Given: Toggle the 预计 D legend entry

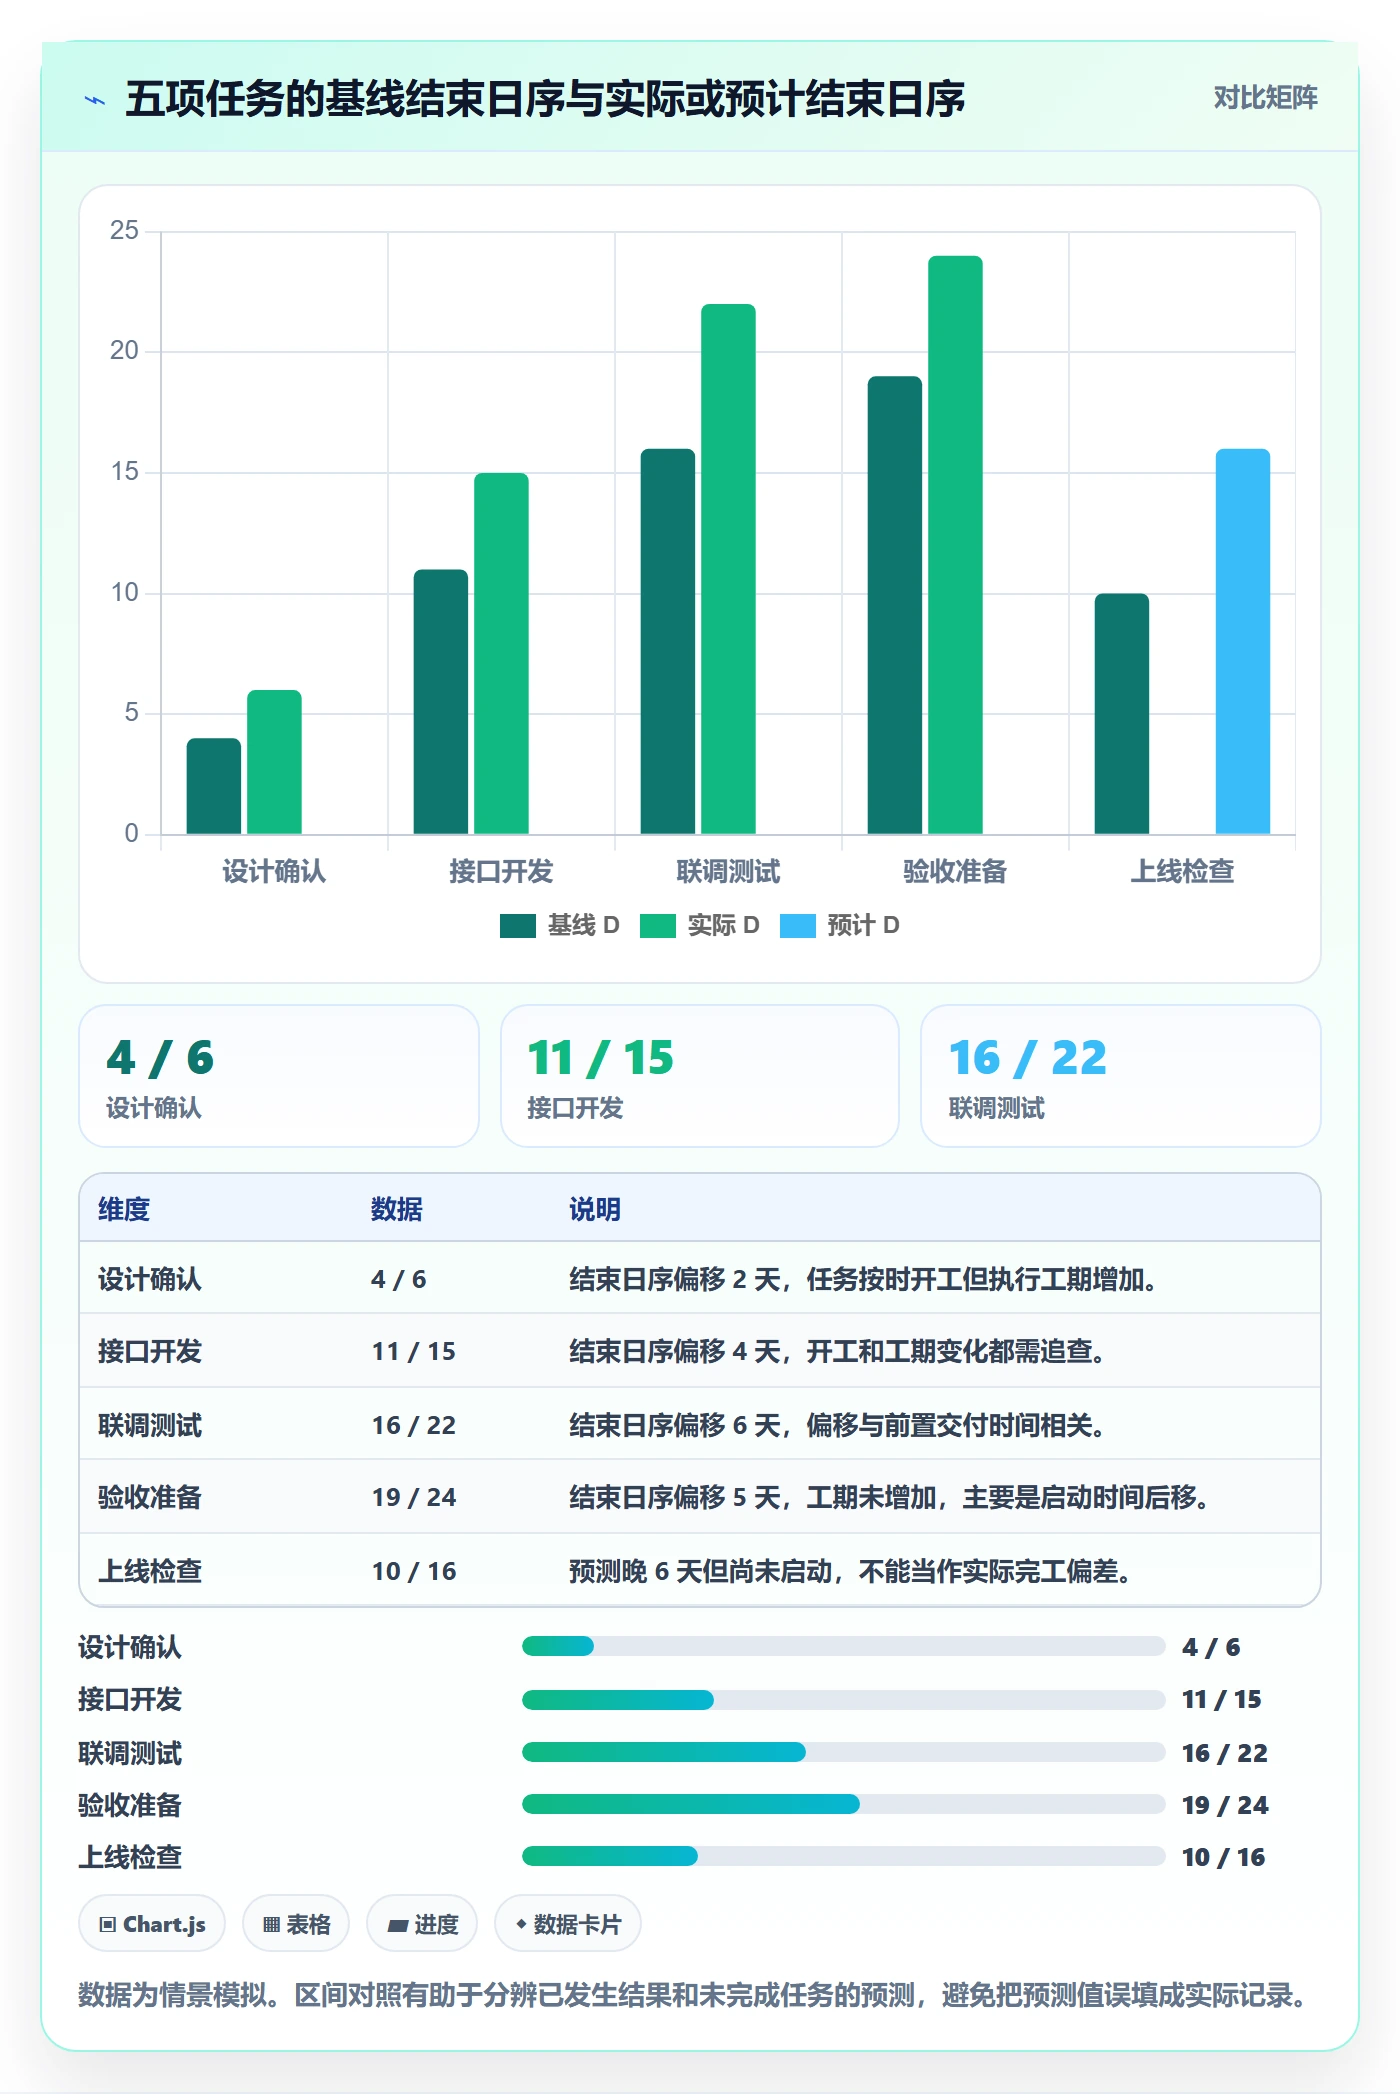Looking at the screenshot, I should [x=840, y=925].
